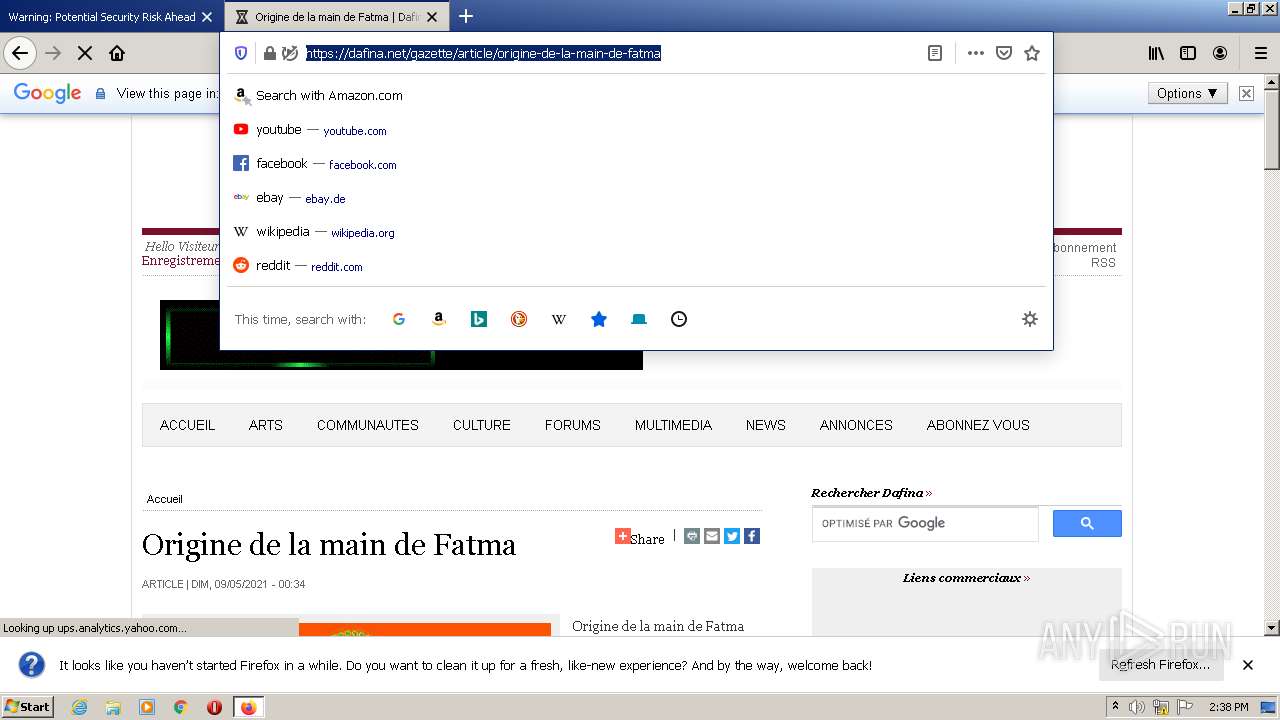Go back with the browser back arrow
The width and height of the screenshot is (1280, 720).
pyautogui.click(x=20, y=53)
